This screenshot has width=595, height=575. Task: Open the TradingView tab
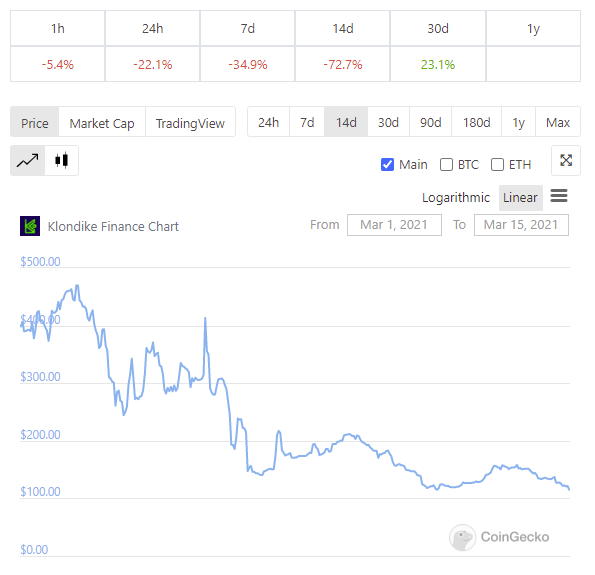coord(190,122)
